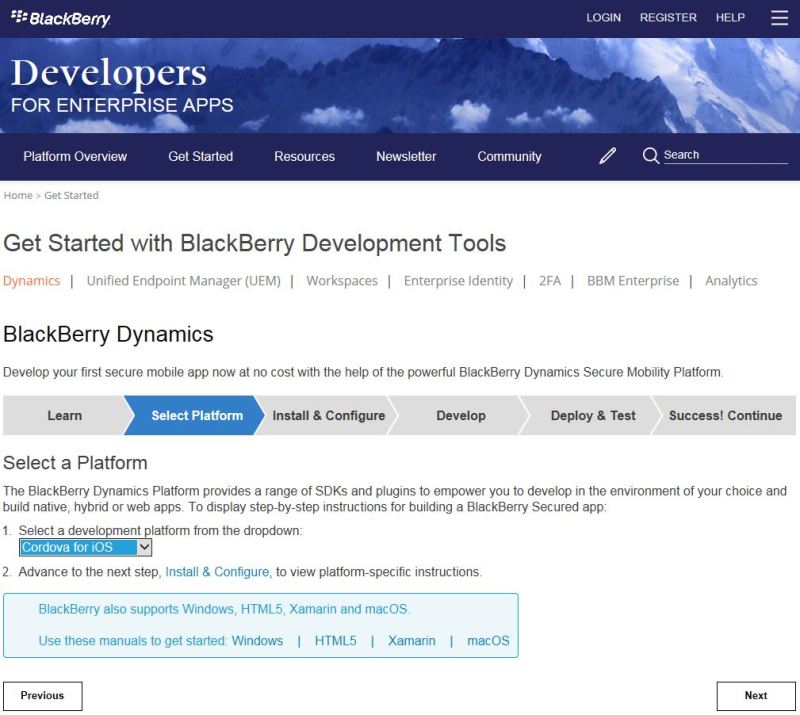This screenshot has width=800, height=715.
Task: Switch to Unified Endpoint Manager (UEM) tab
Action: click(184, 281)
